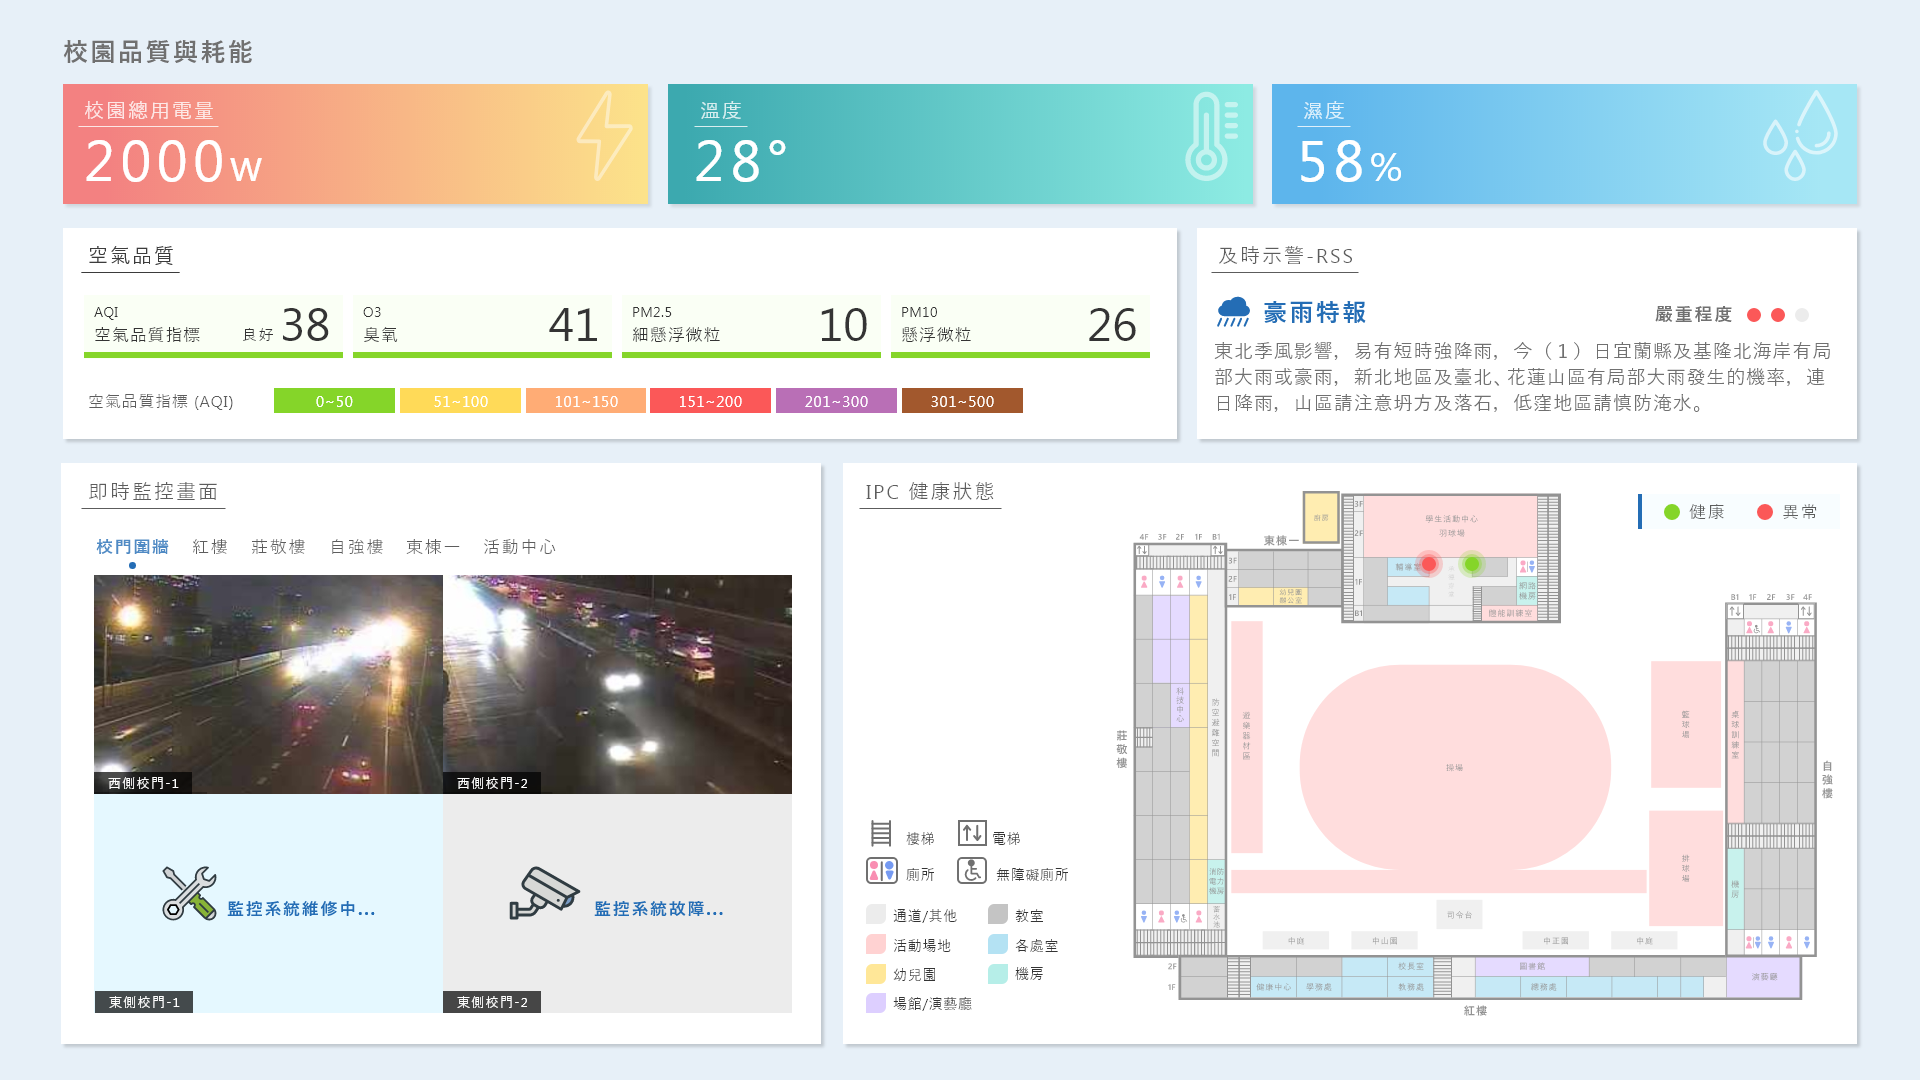Click the first red severity dot
Viewport: 1920px width, 1080px height.
(x=1754, y=315)
